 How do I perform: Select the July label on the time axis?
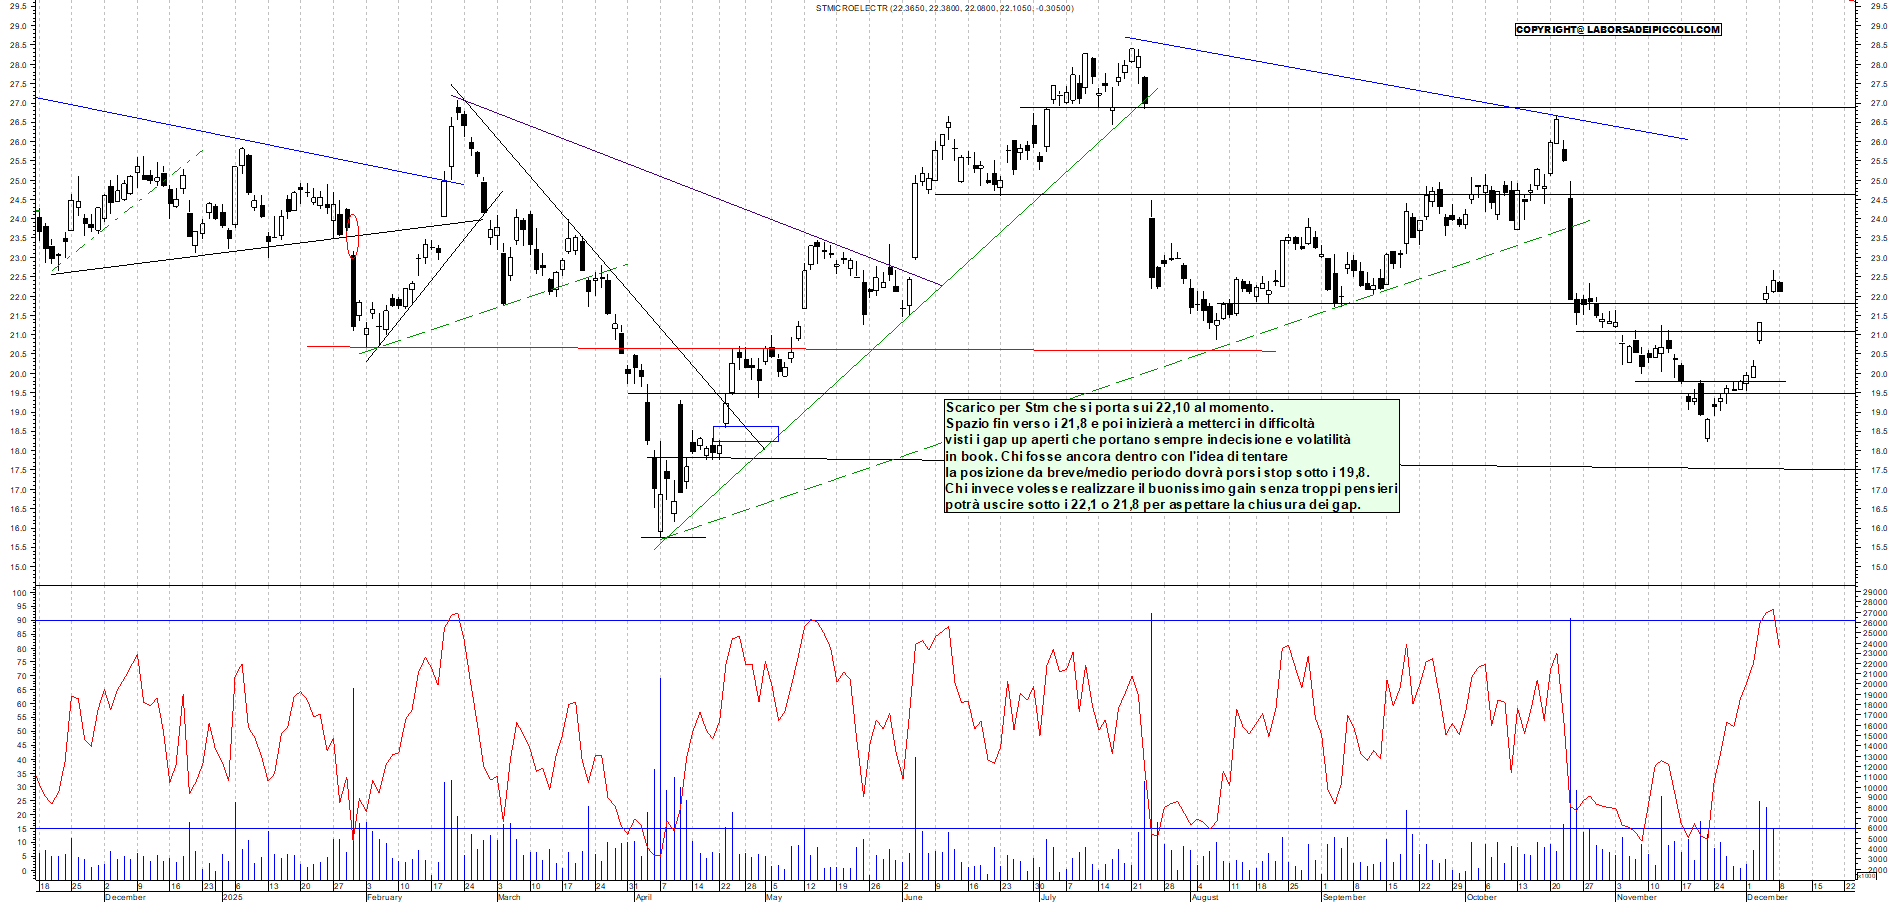click(1048, 897)
